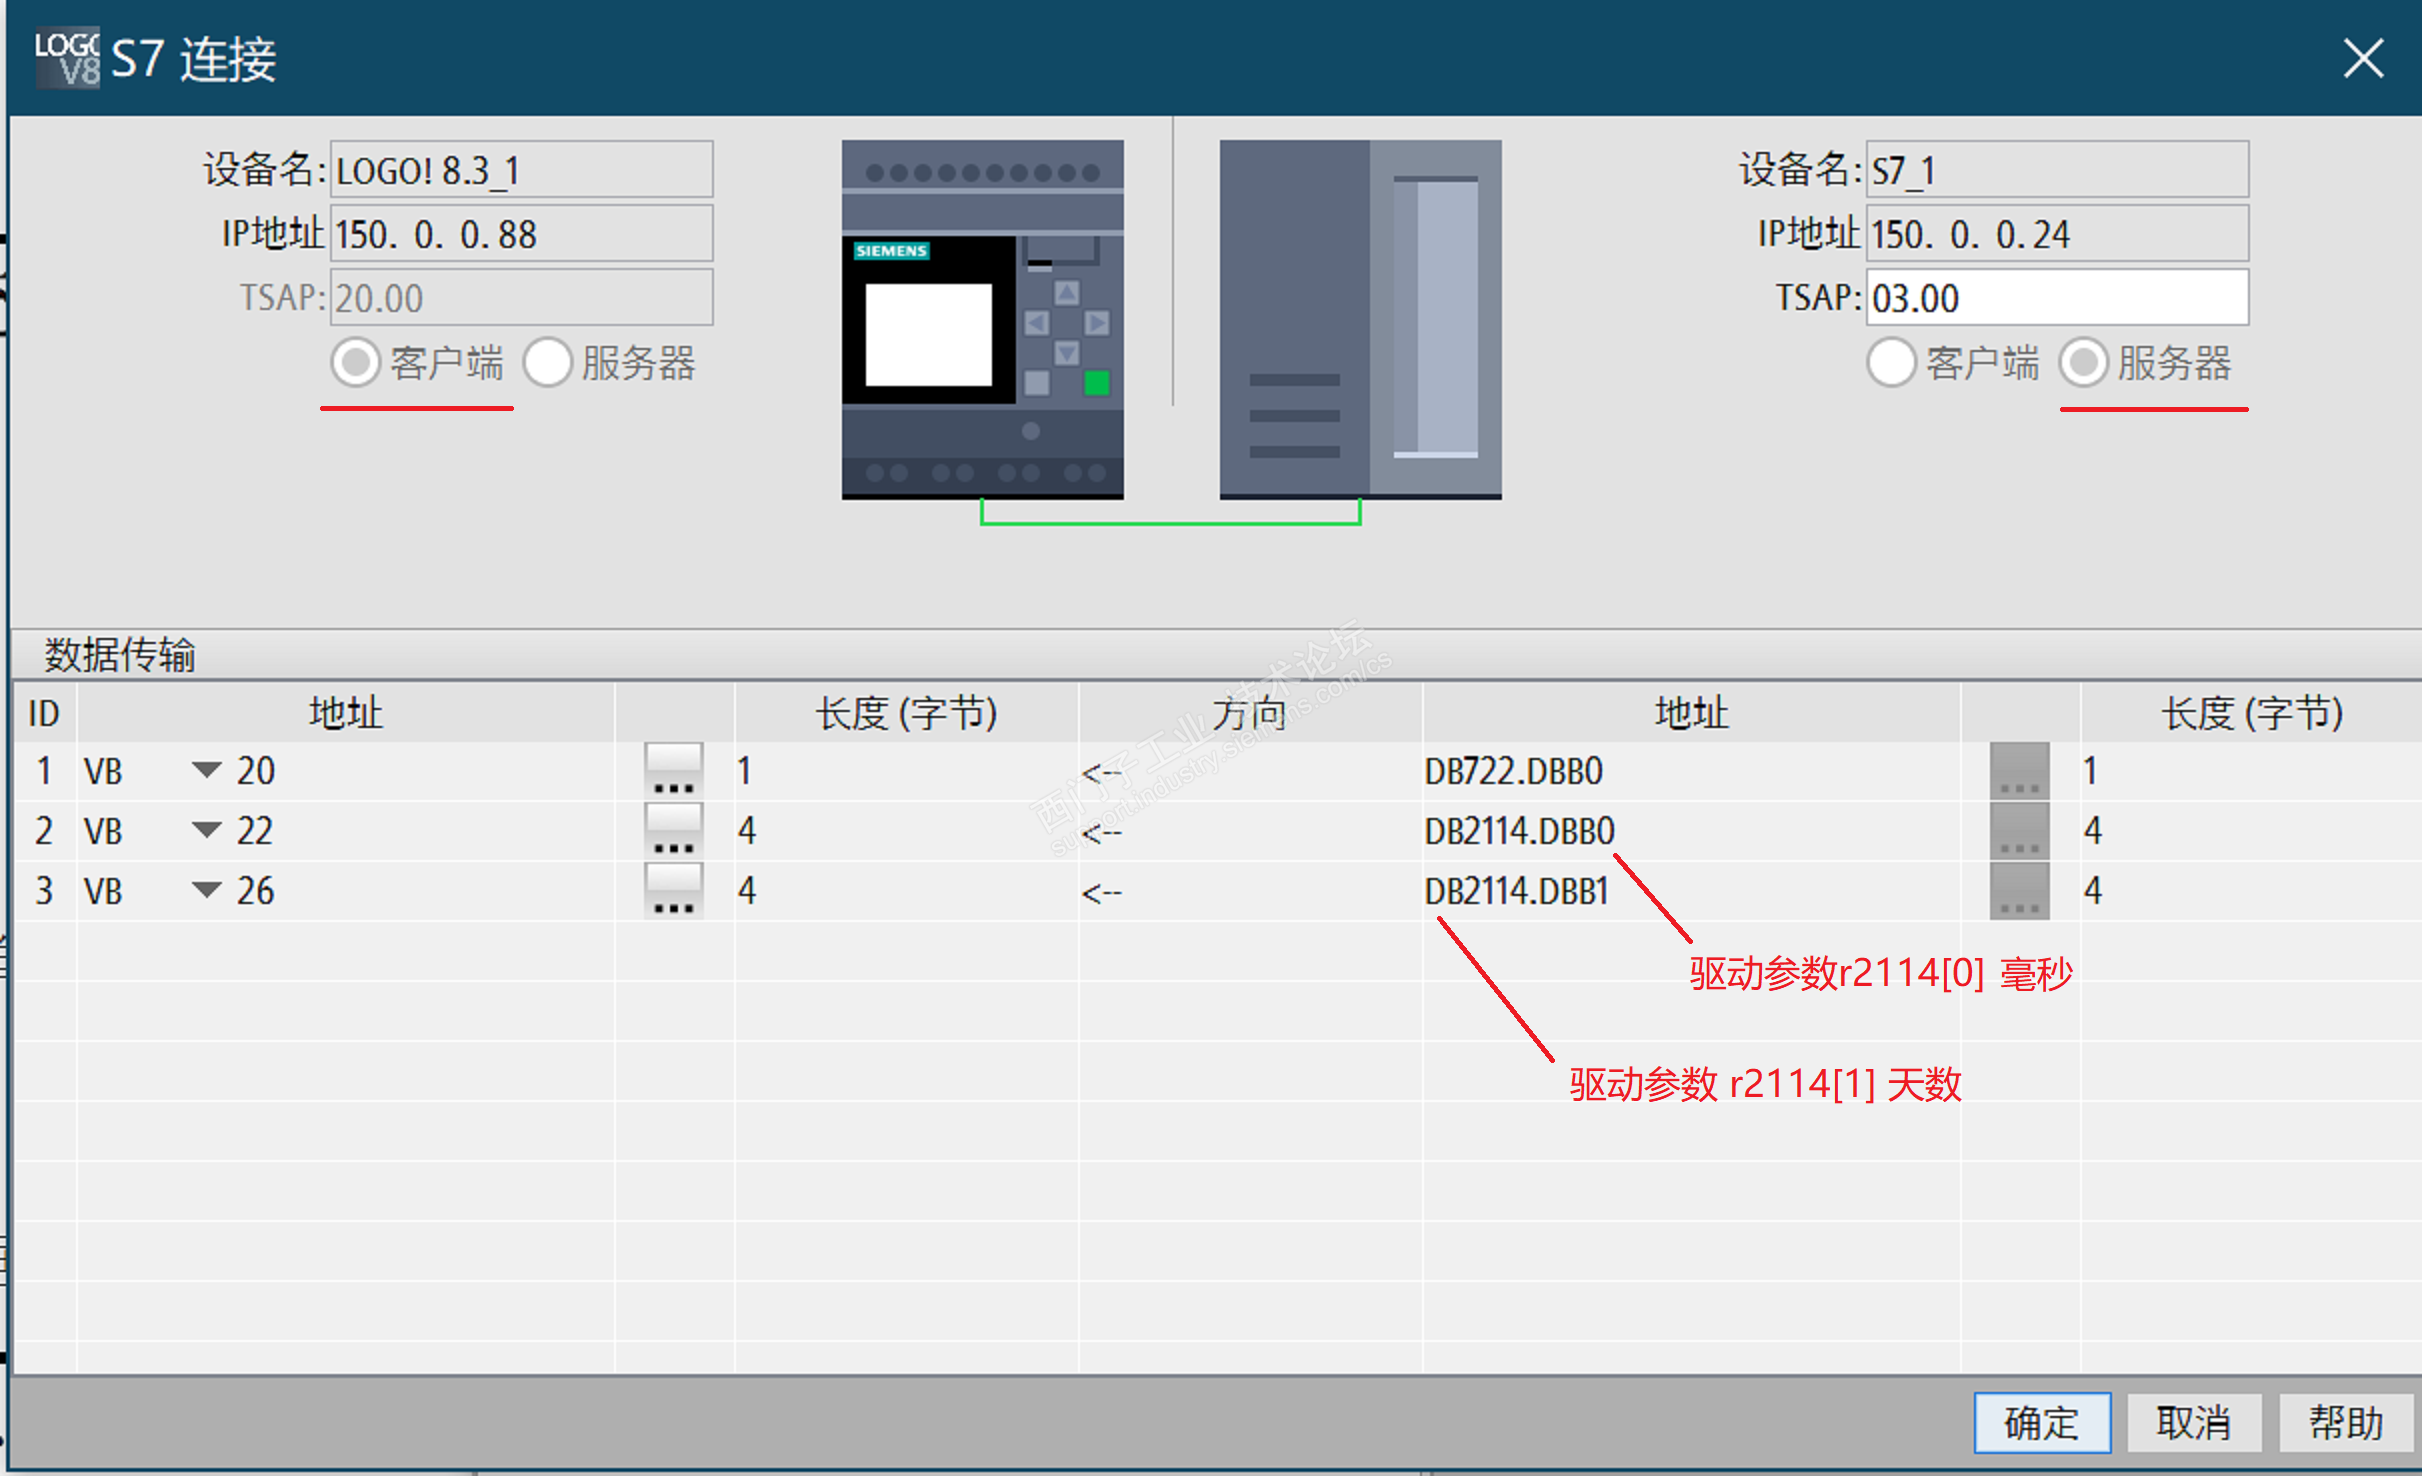Image resolution: width=2422 pixels, height=1476 pixels.
Task: Click greyed browse button beside DB722.DBB0
Action: (2019, 770)
